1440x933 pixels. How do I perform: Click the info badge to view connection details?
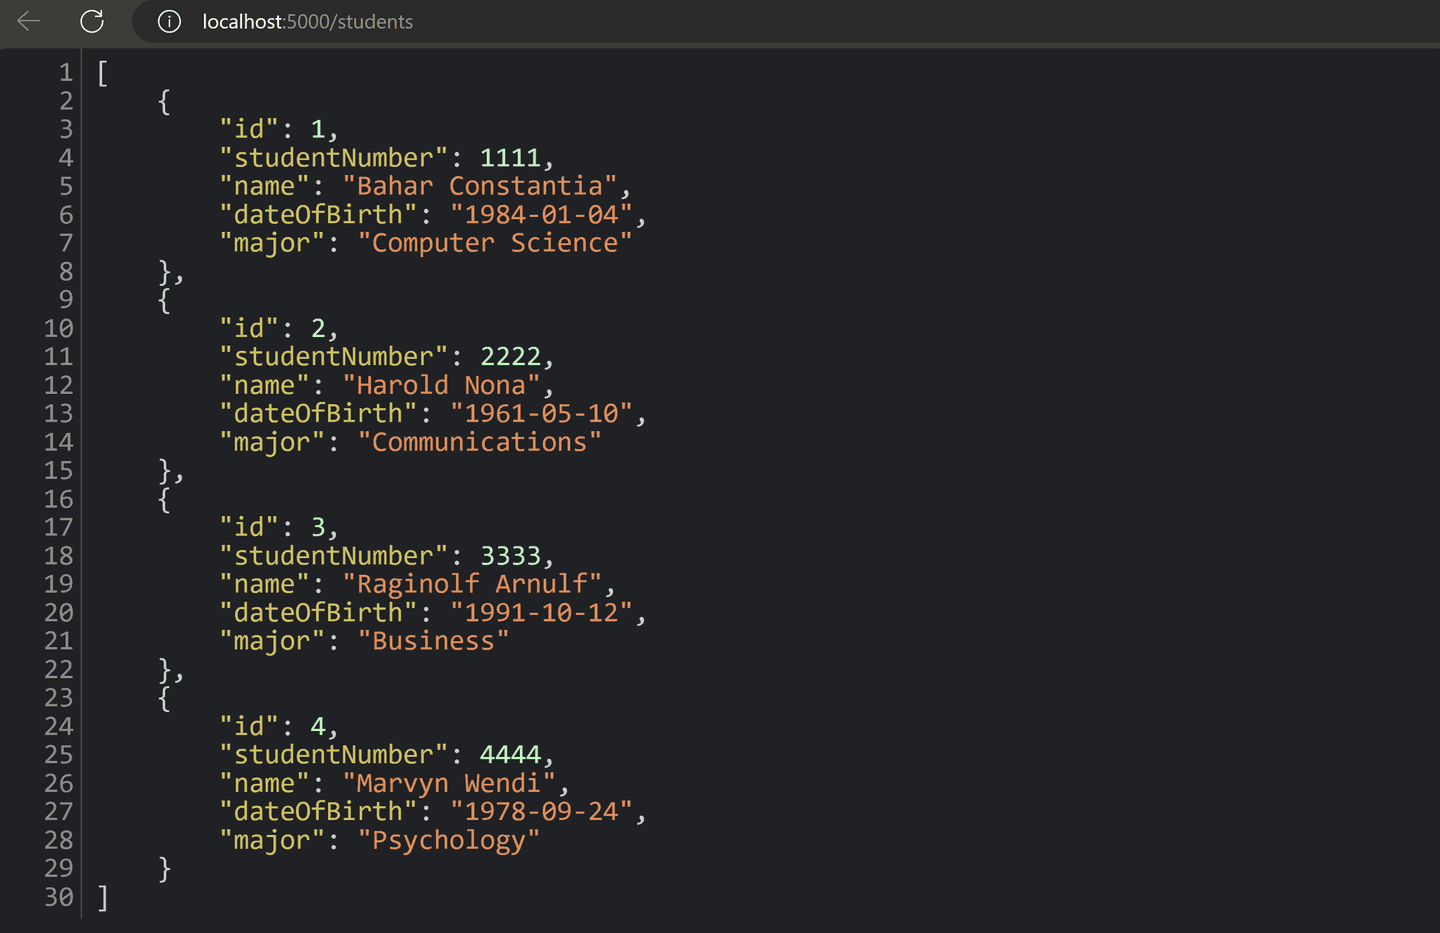coord(168,21)
